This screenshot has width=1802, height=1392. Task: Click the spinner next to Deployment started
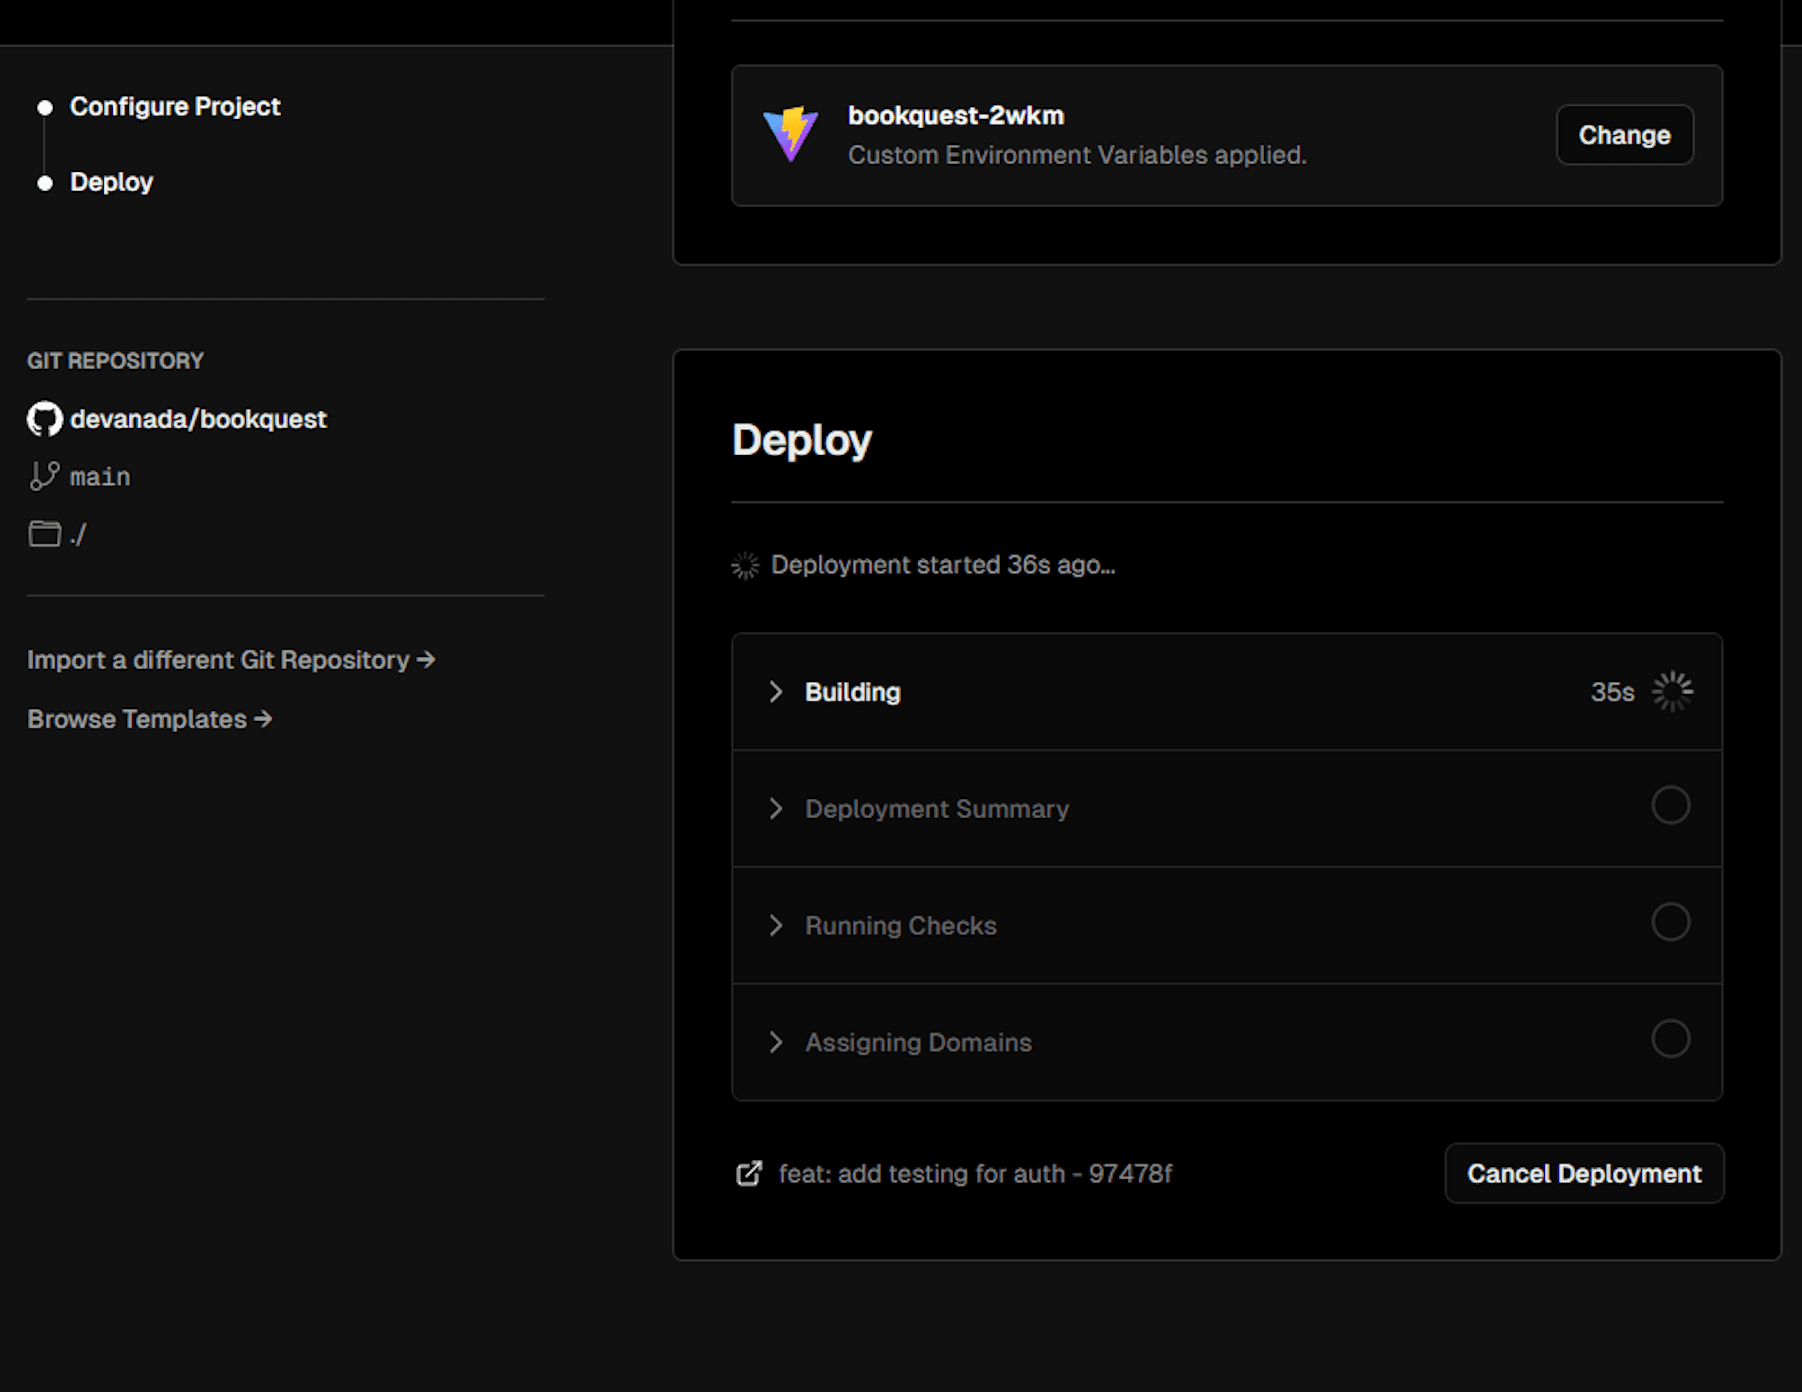[x=745, y=566]
